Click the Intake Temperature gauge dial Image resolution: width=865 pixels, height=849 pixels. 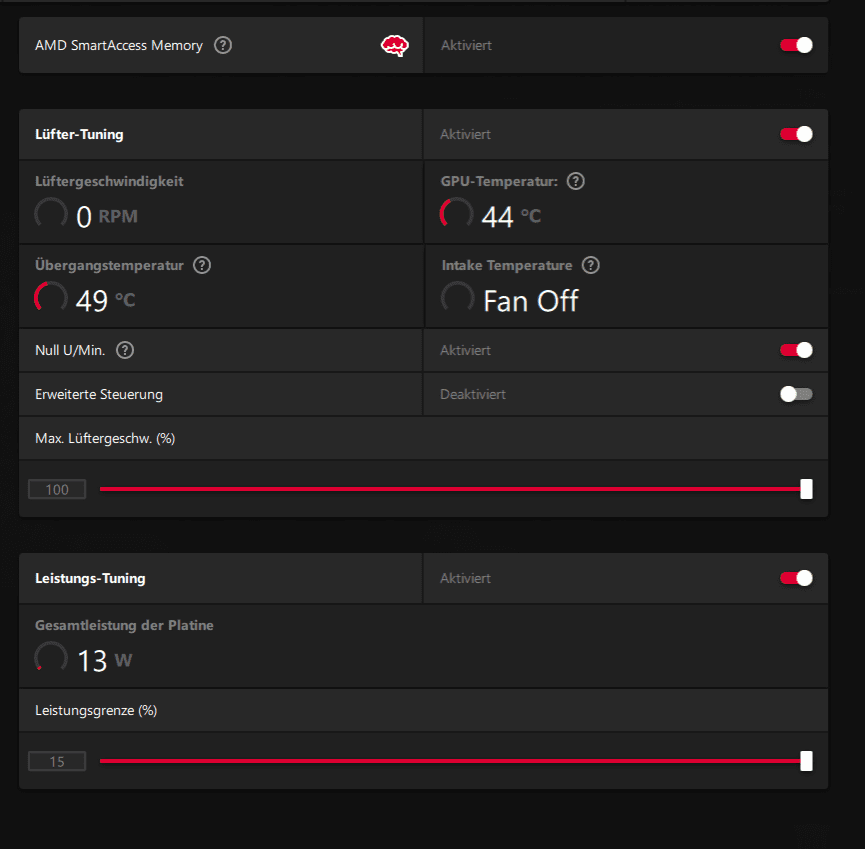(x=457, y=298)
